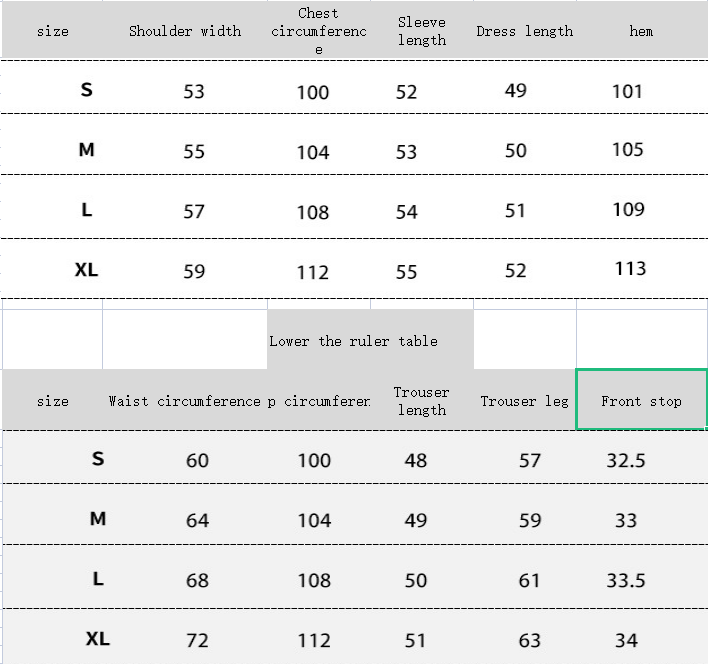The image size is (708, 664).
Task: Select the highlighted "Front stop" header cell
Action: click(x=641, y=400)
